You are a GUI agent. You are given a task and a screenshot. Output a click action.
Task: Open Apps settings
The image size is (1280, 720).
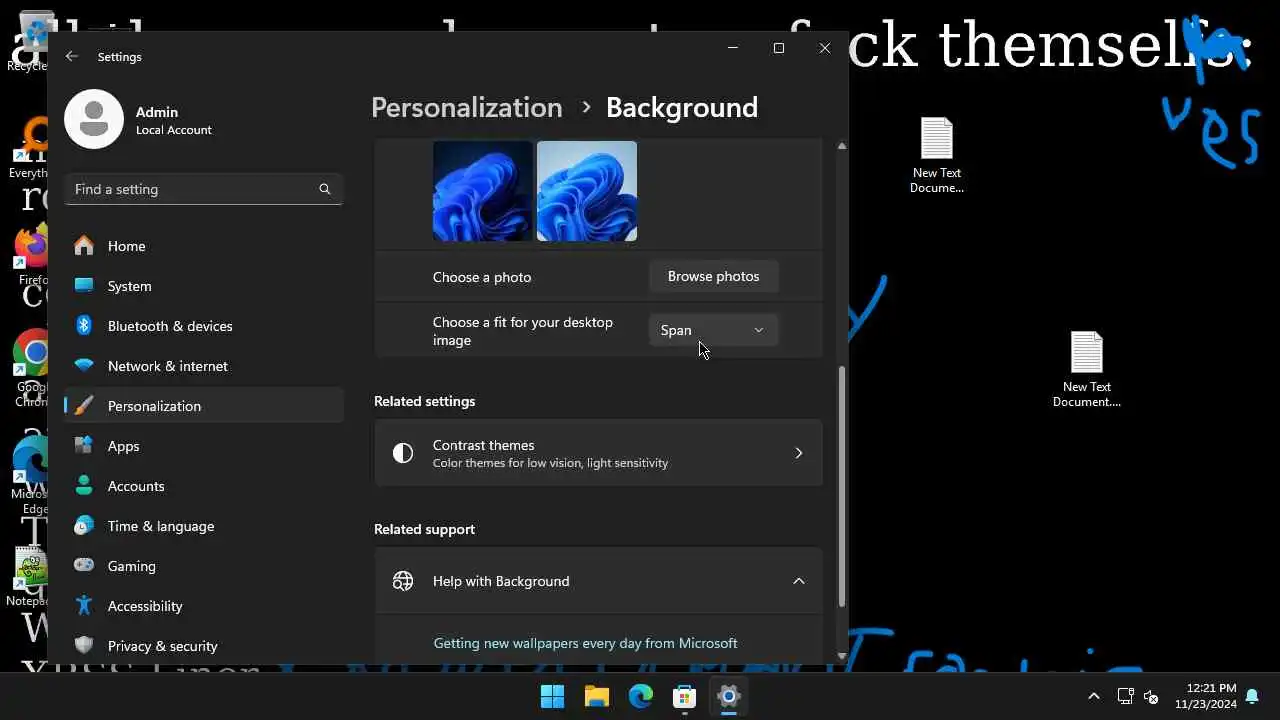click(204, 446)
